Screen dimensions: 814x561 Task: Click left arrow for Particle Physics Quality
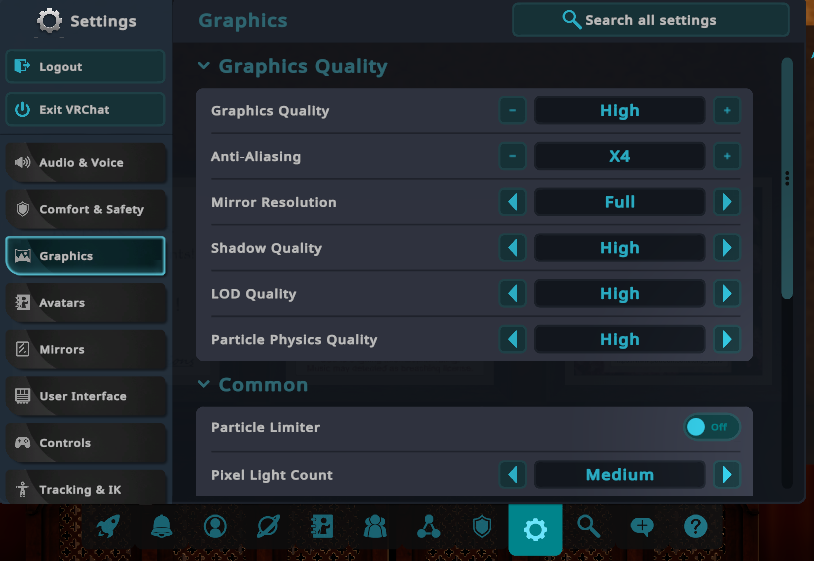tap(512, 339)
